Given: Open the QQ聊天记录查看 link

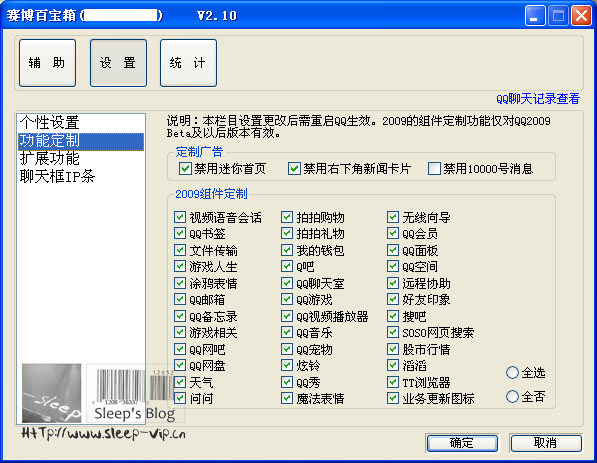Looking at the screenshot, I should [538, 99].
